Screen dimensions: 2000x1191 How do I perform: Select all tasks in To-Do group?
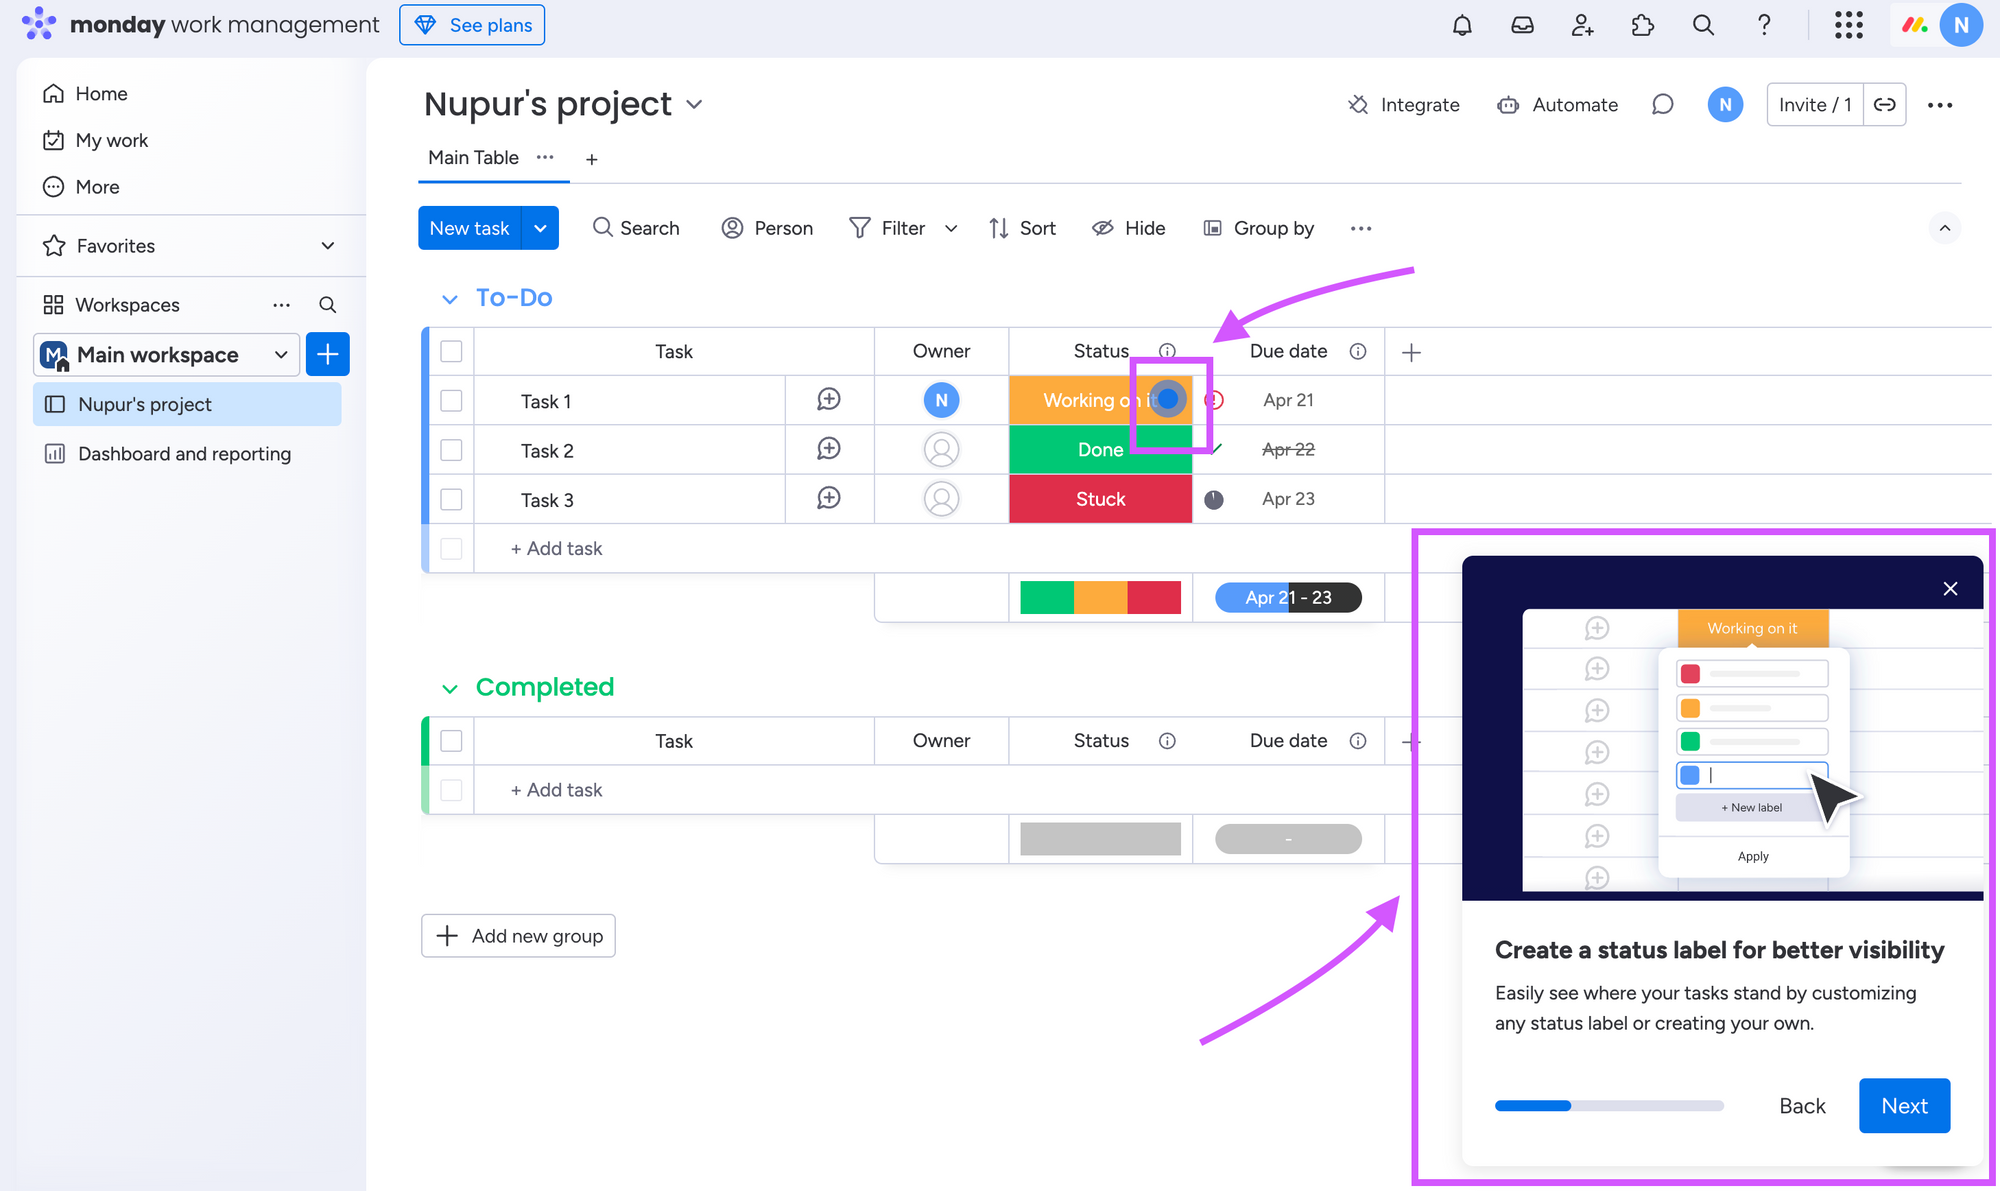[x=451, y=351]
